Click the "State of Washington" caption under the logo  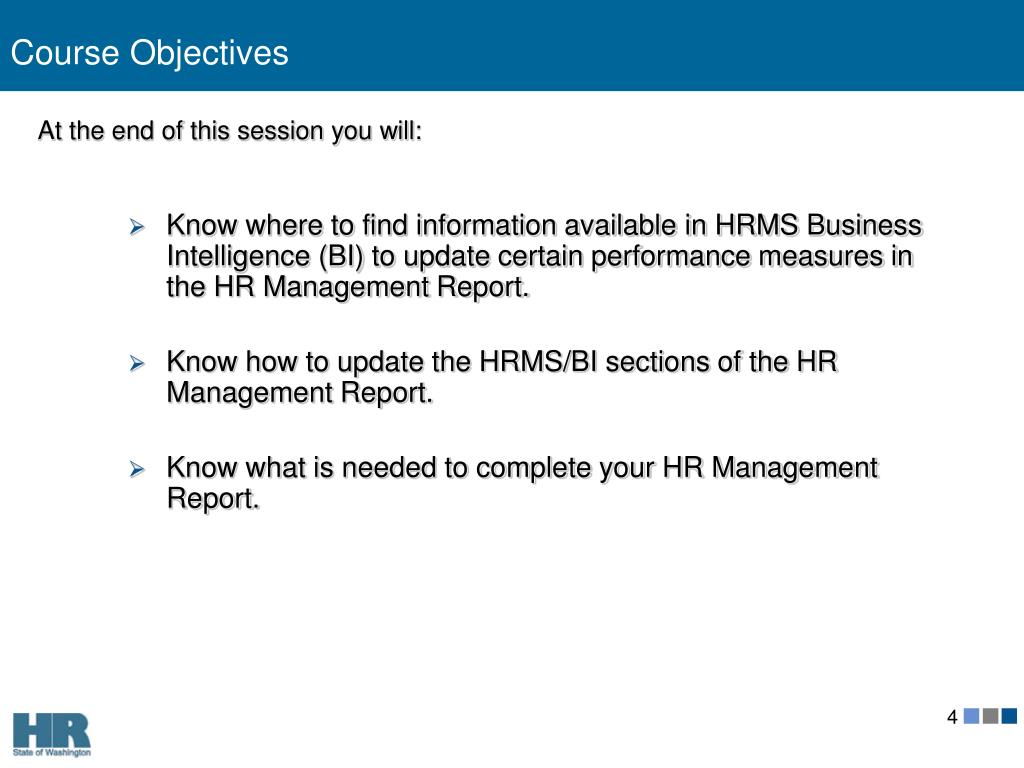pyautogui.click(x=52, y=752)
